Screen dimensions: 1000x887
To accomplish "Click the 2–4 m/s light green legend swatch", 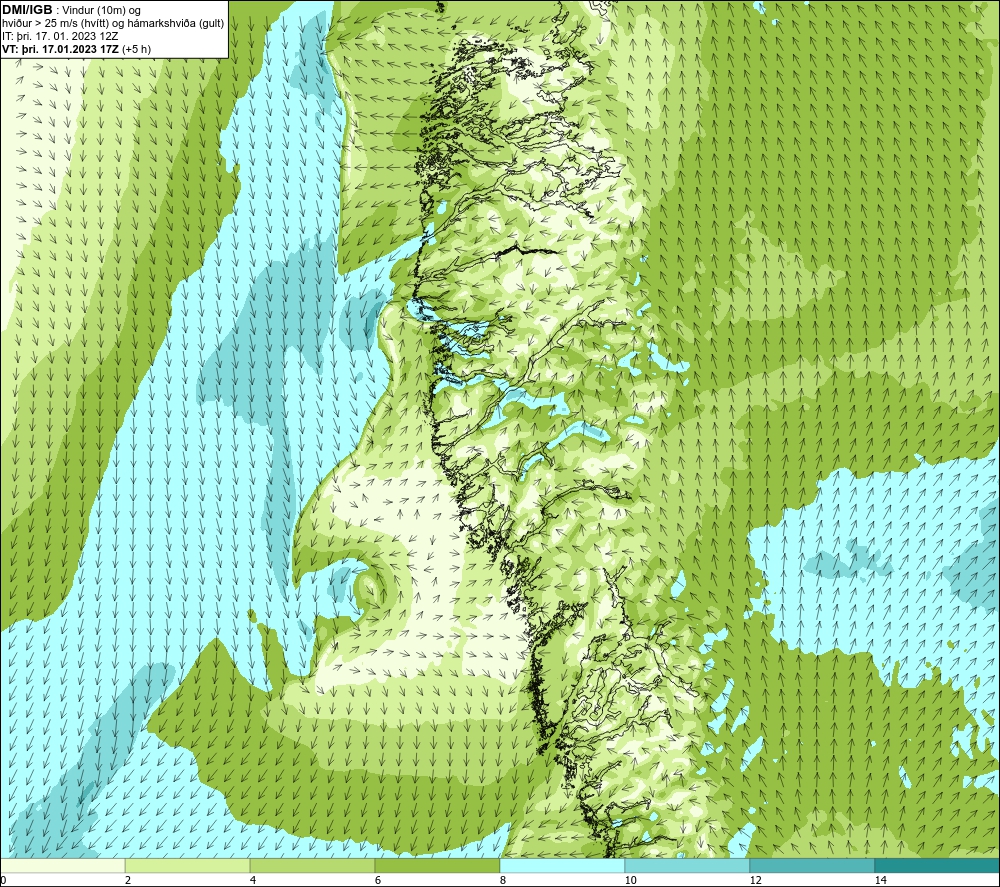I will coord(188,865).
